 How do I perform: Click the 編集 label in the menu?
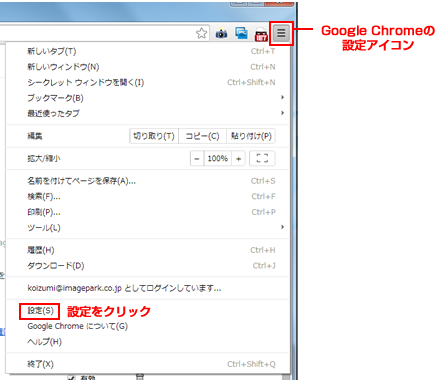tap(35, 136)
